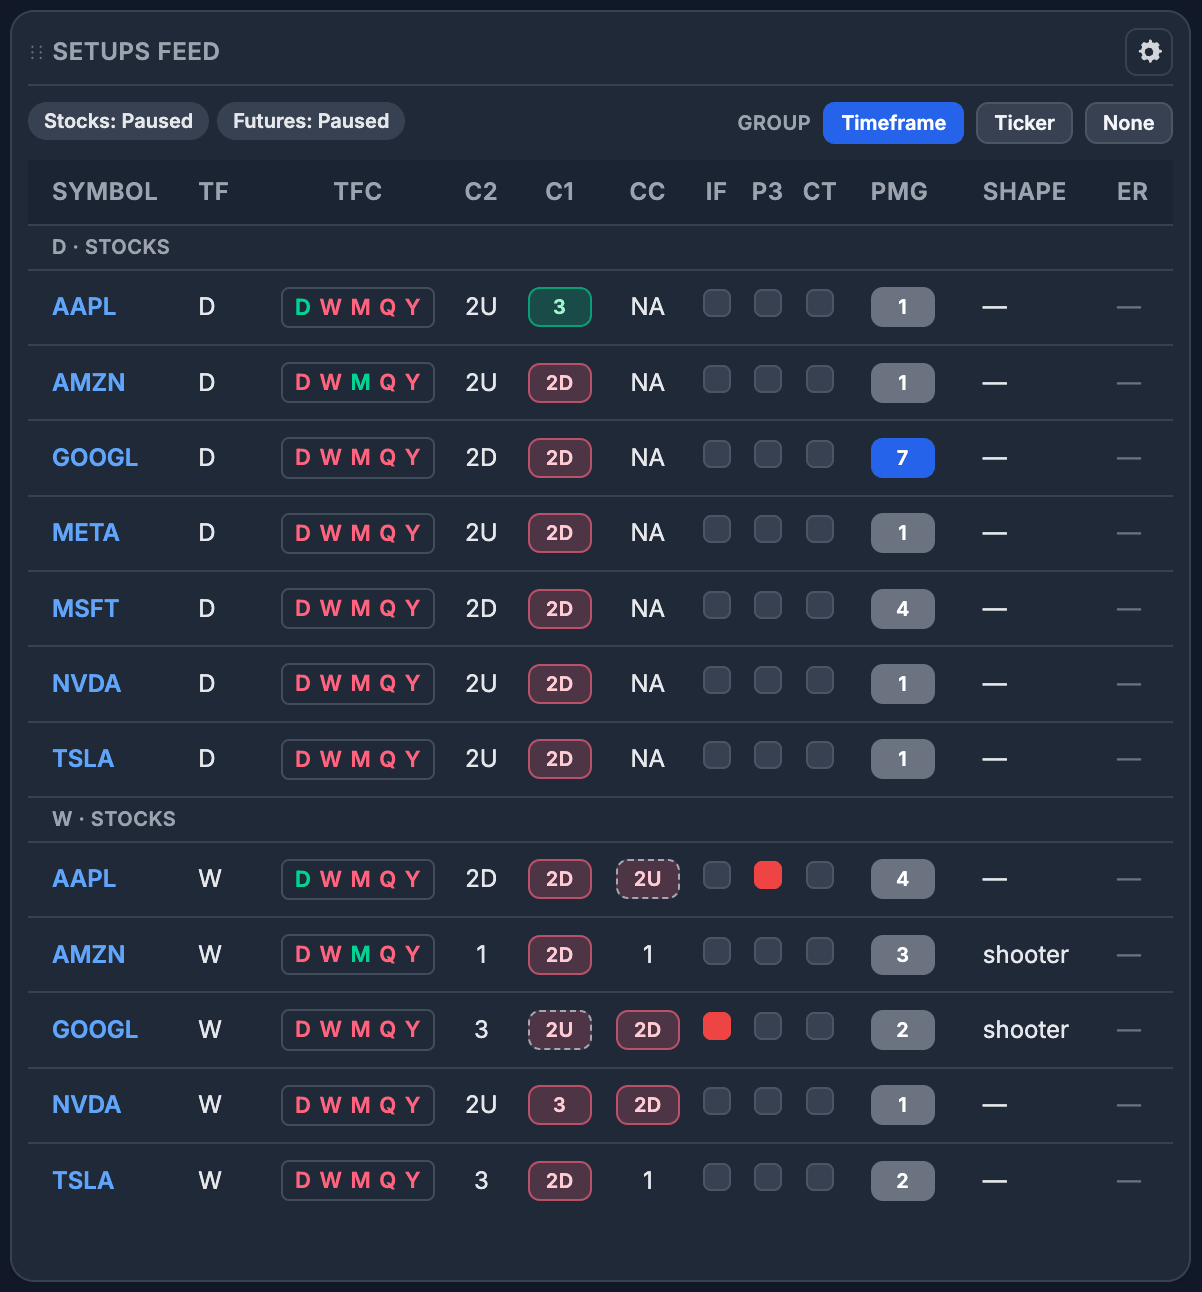Click AAPL's green C1 badge showing 3

(x=559, y=307)
